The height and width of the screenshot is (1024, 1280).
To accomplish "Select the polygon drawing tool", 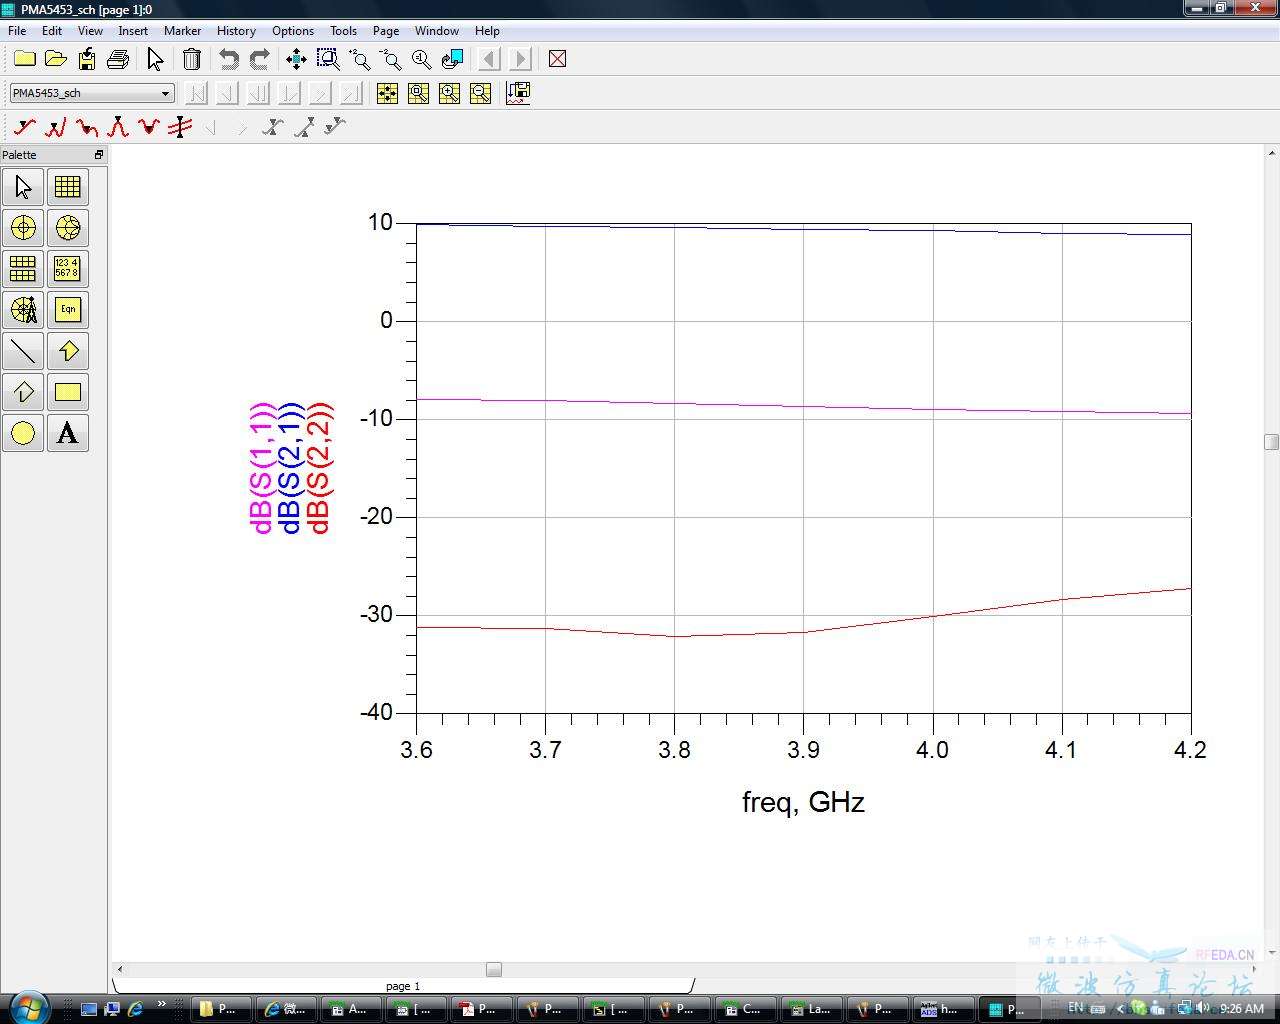I will tap(23, 392).
